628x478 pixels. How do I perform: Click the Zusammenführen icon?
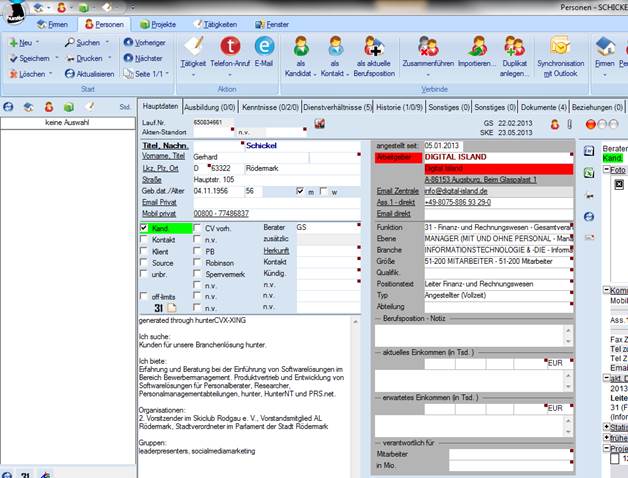428,46
